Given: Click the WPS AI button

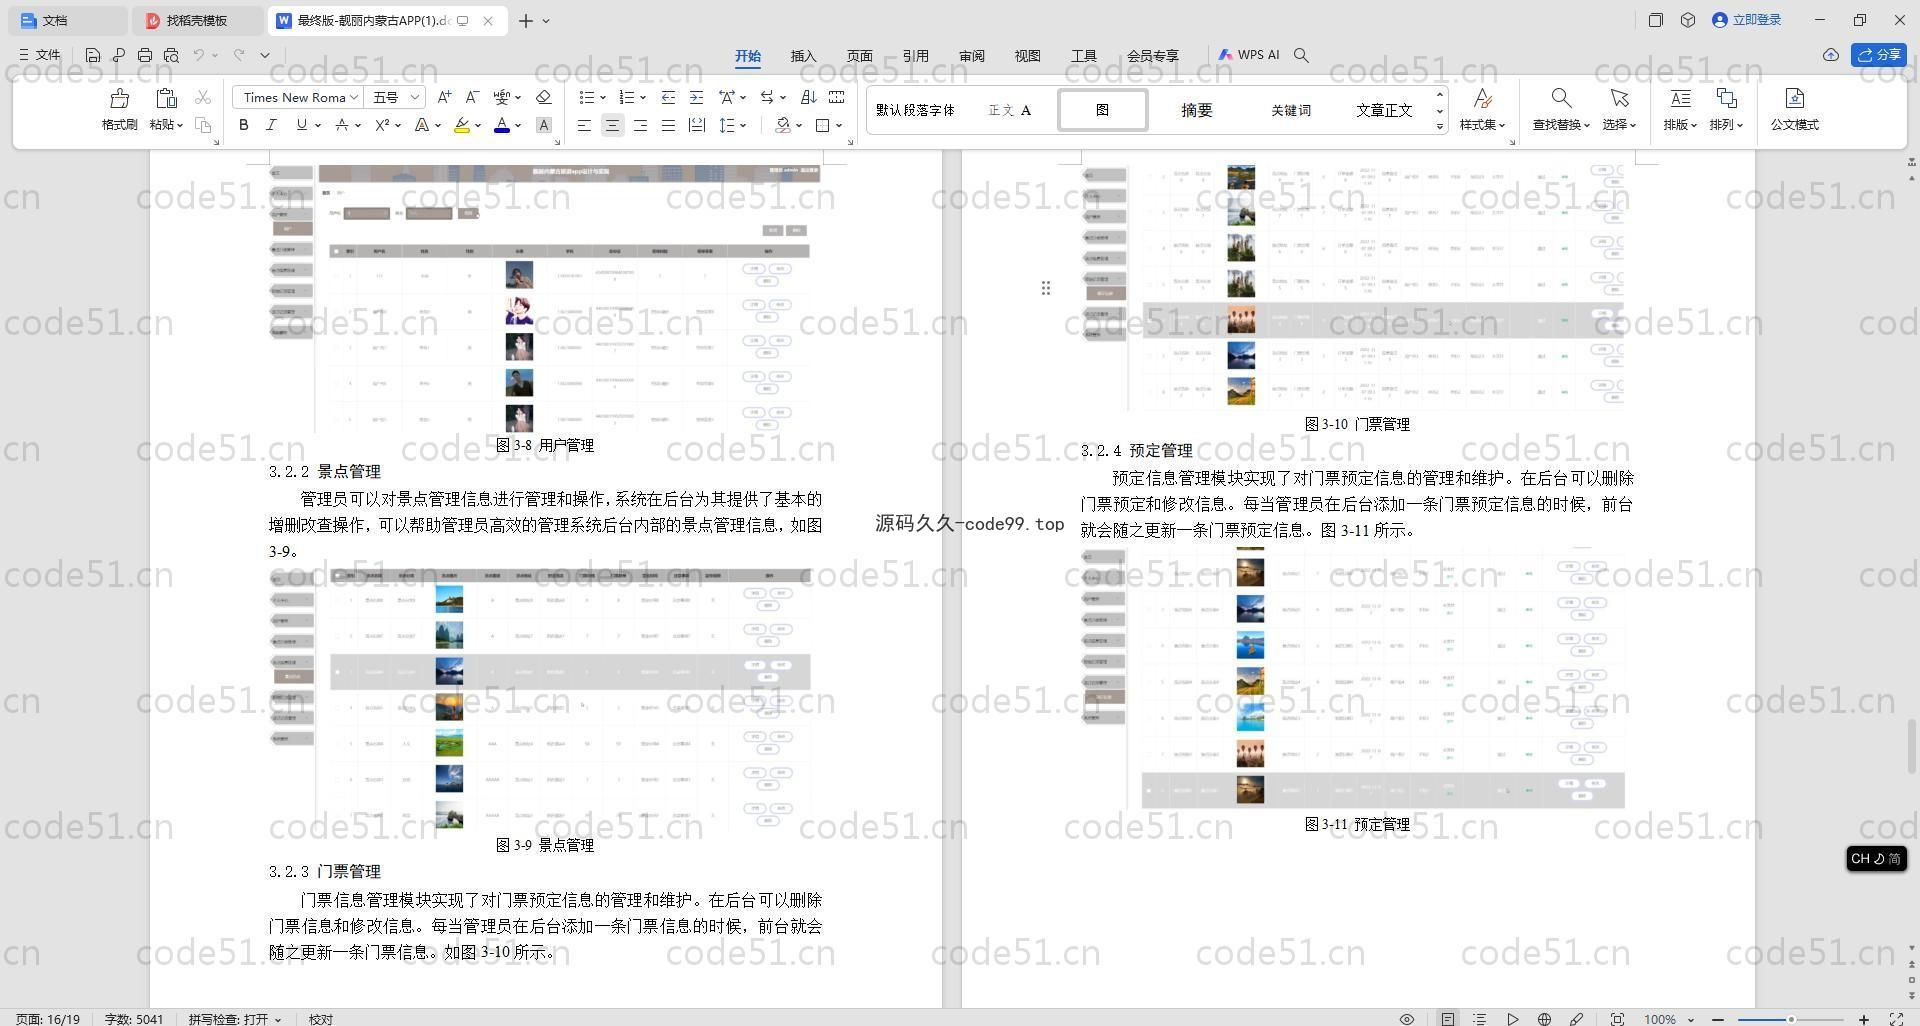Looking at the screenshot, I should (x=1248, y=55).
